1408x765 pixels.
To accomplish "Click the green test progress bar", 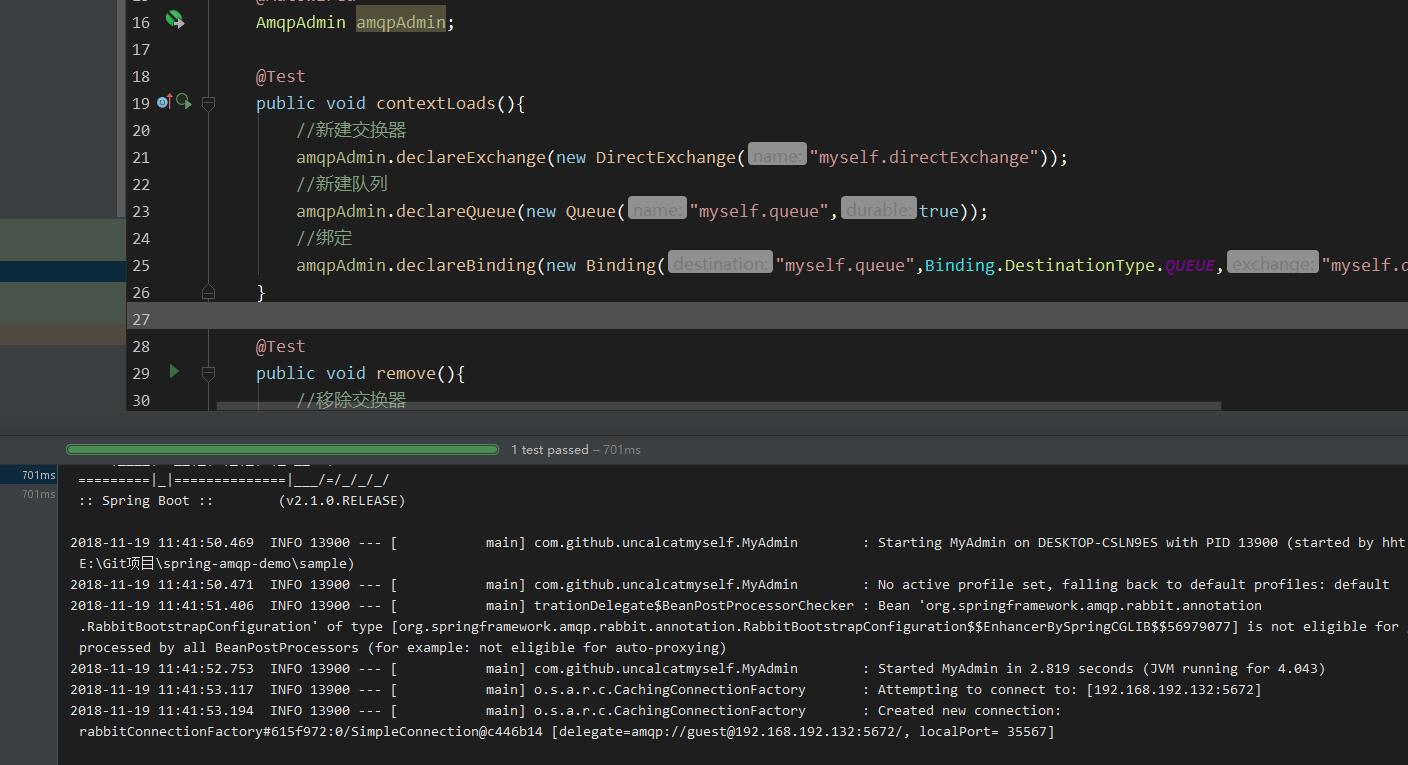I will (x=282, y=450).
